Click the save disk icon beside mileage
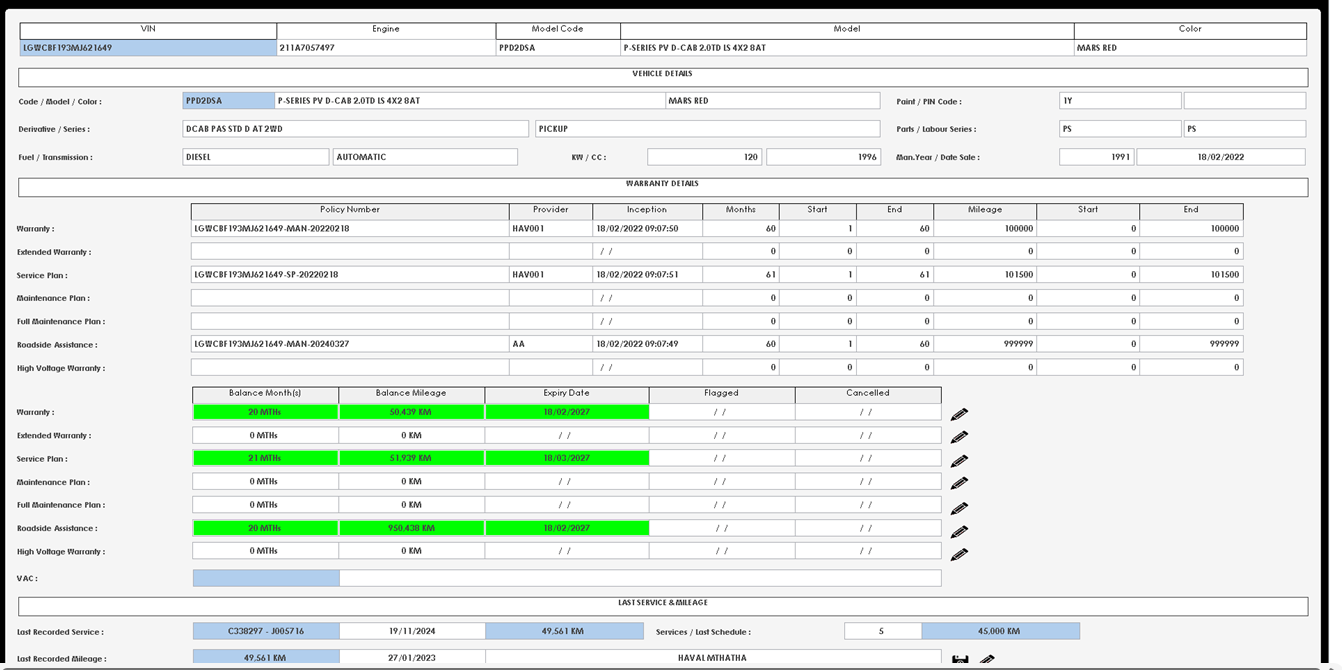The image size is (1342, 670). point(960,660)
